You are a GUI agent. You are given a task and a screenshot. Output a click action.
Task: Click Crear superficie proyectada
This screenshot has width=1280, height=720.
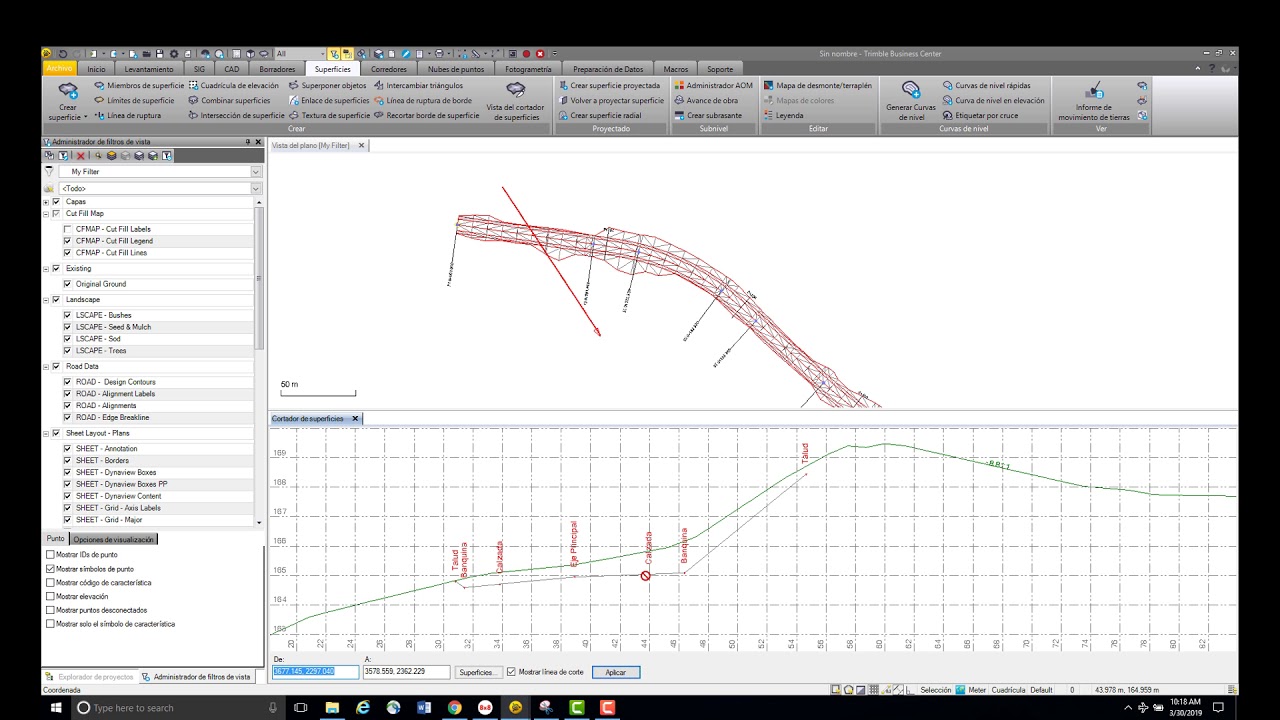(609, 86)
